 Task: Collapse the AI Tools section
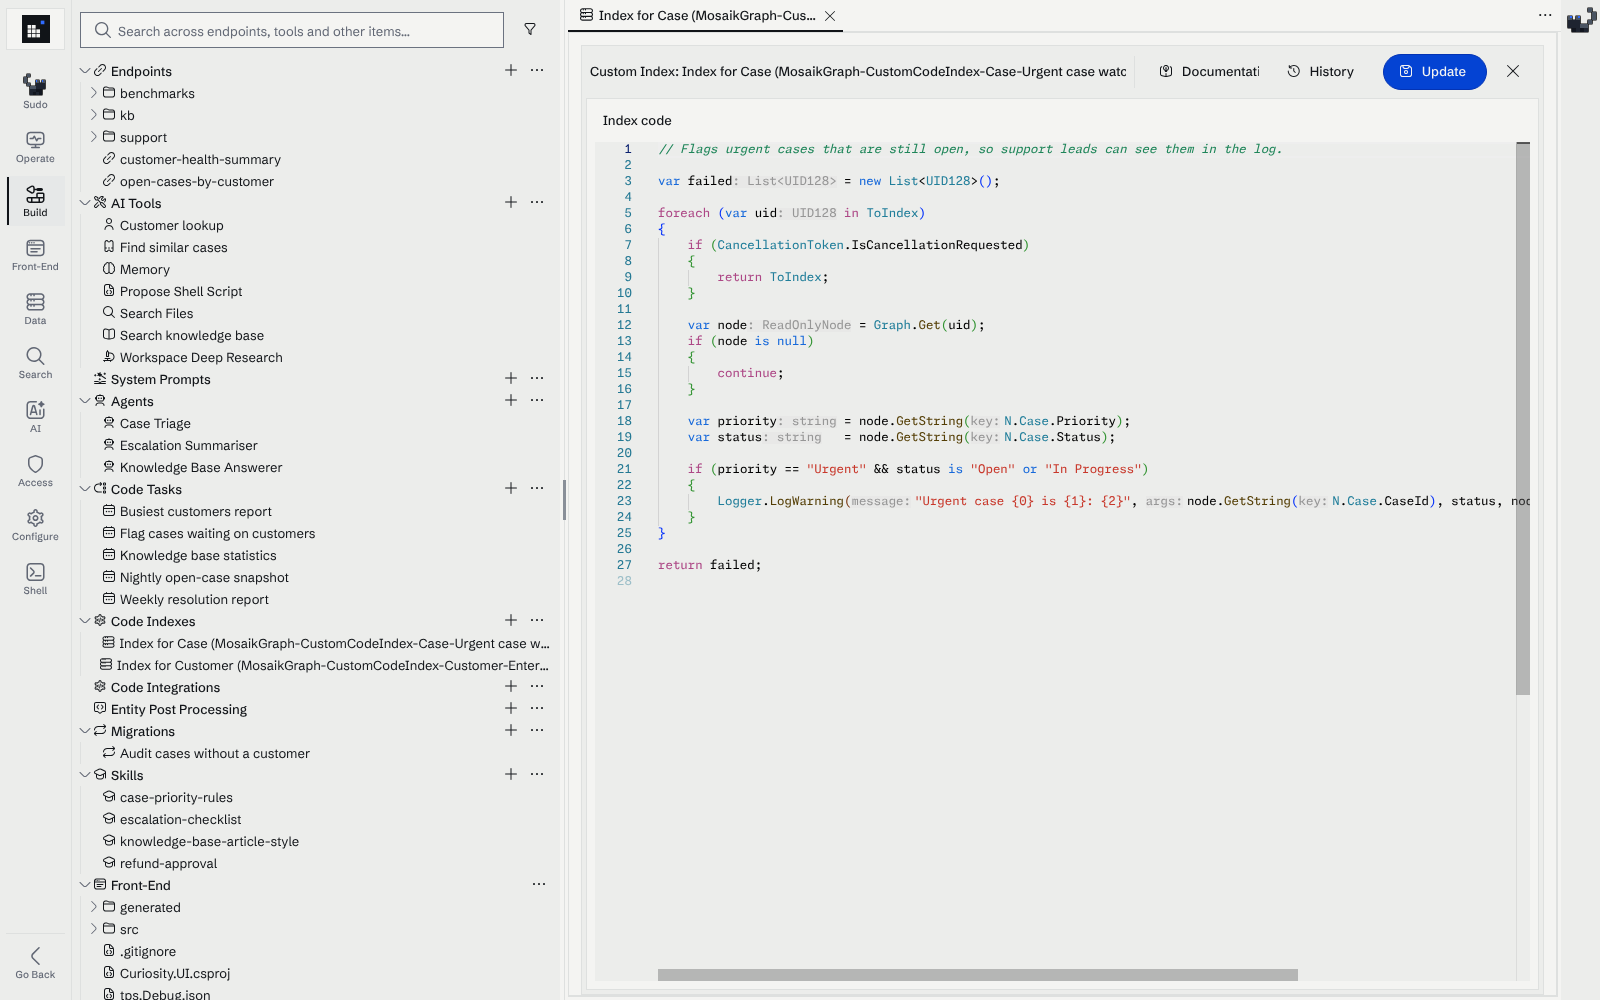pyautogui.click(x=85, y=203)
